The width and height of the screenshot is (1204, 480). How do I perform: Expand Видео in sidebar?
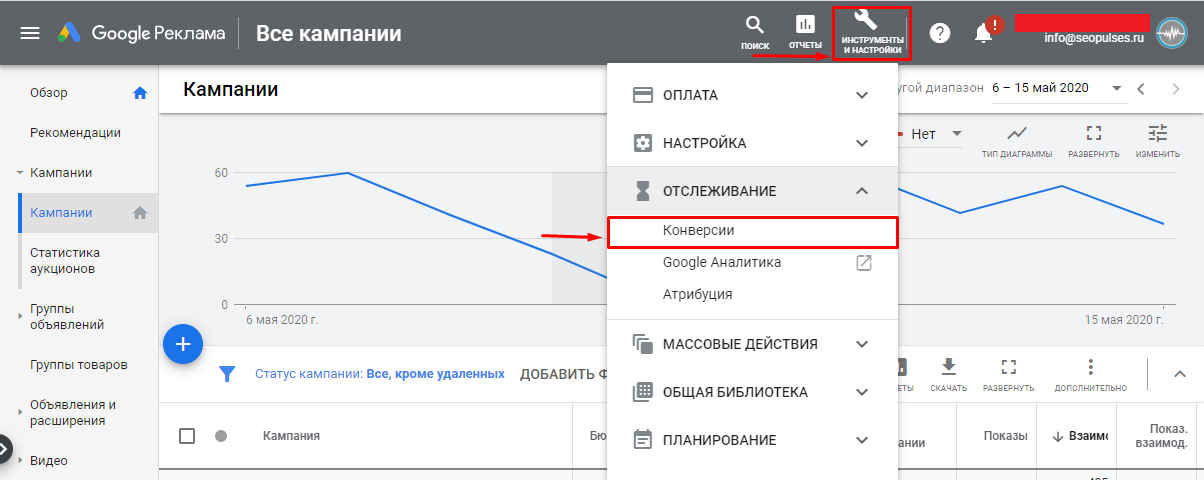tap(20, 461)
